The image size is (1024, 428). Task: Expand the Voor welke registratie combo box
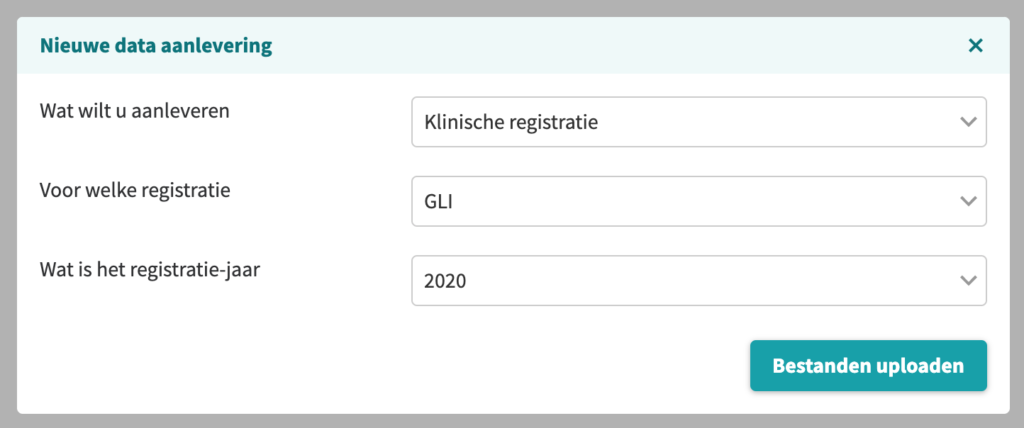[x=699, y=201]
